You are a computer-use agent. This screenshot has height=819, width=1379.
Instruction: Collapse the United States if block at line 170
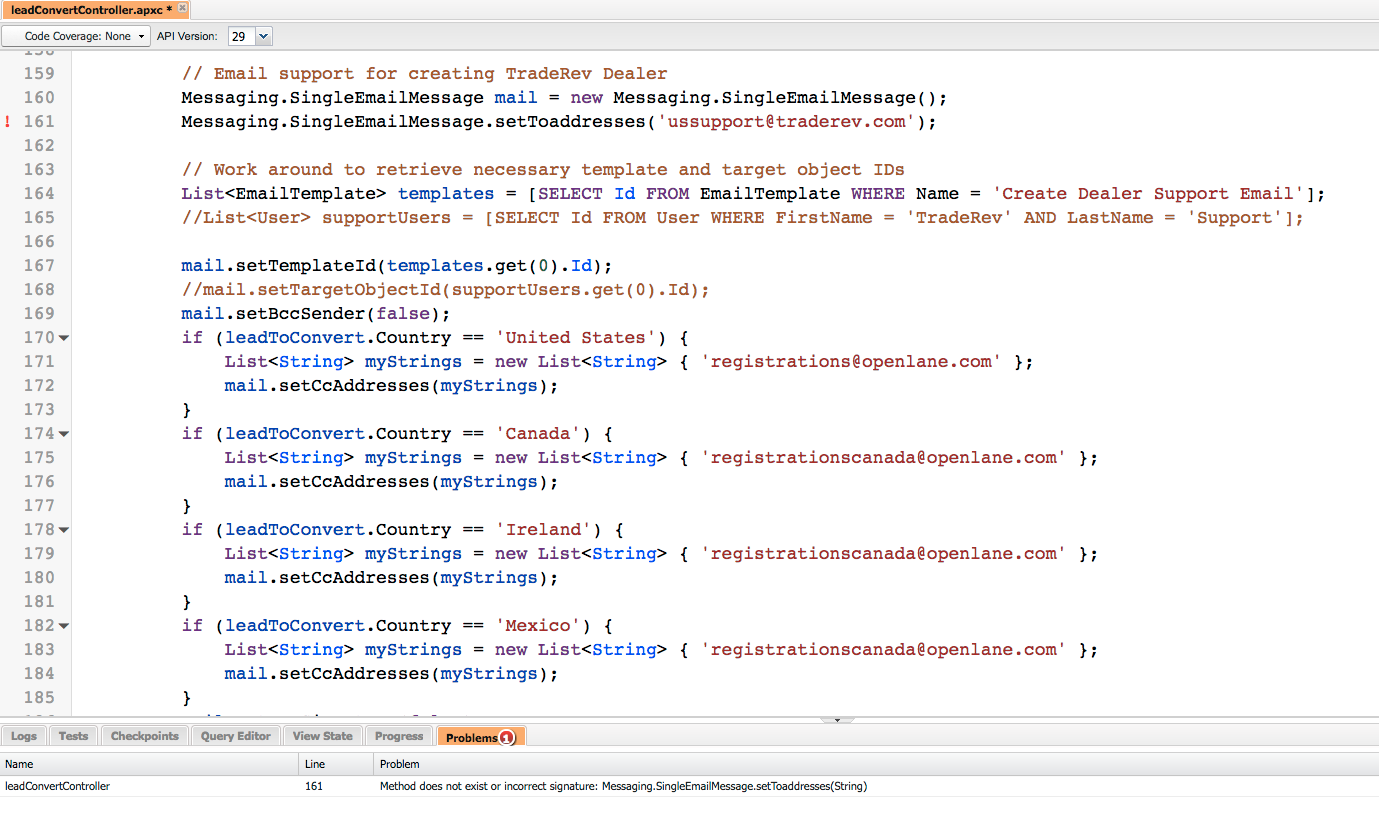coord(64,338)
